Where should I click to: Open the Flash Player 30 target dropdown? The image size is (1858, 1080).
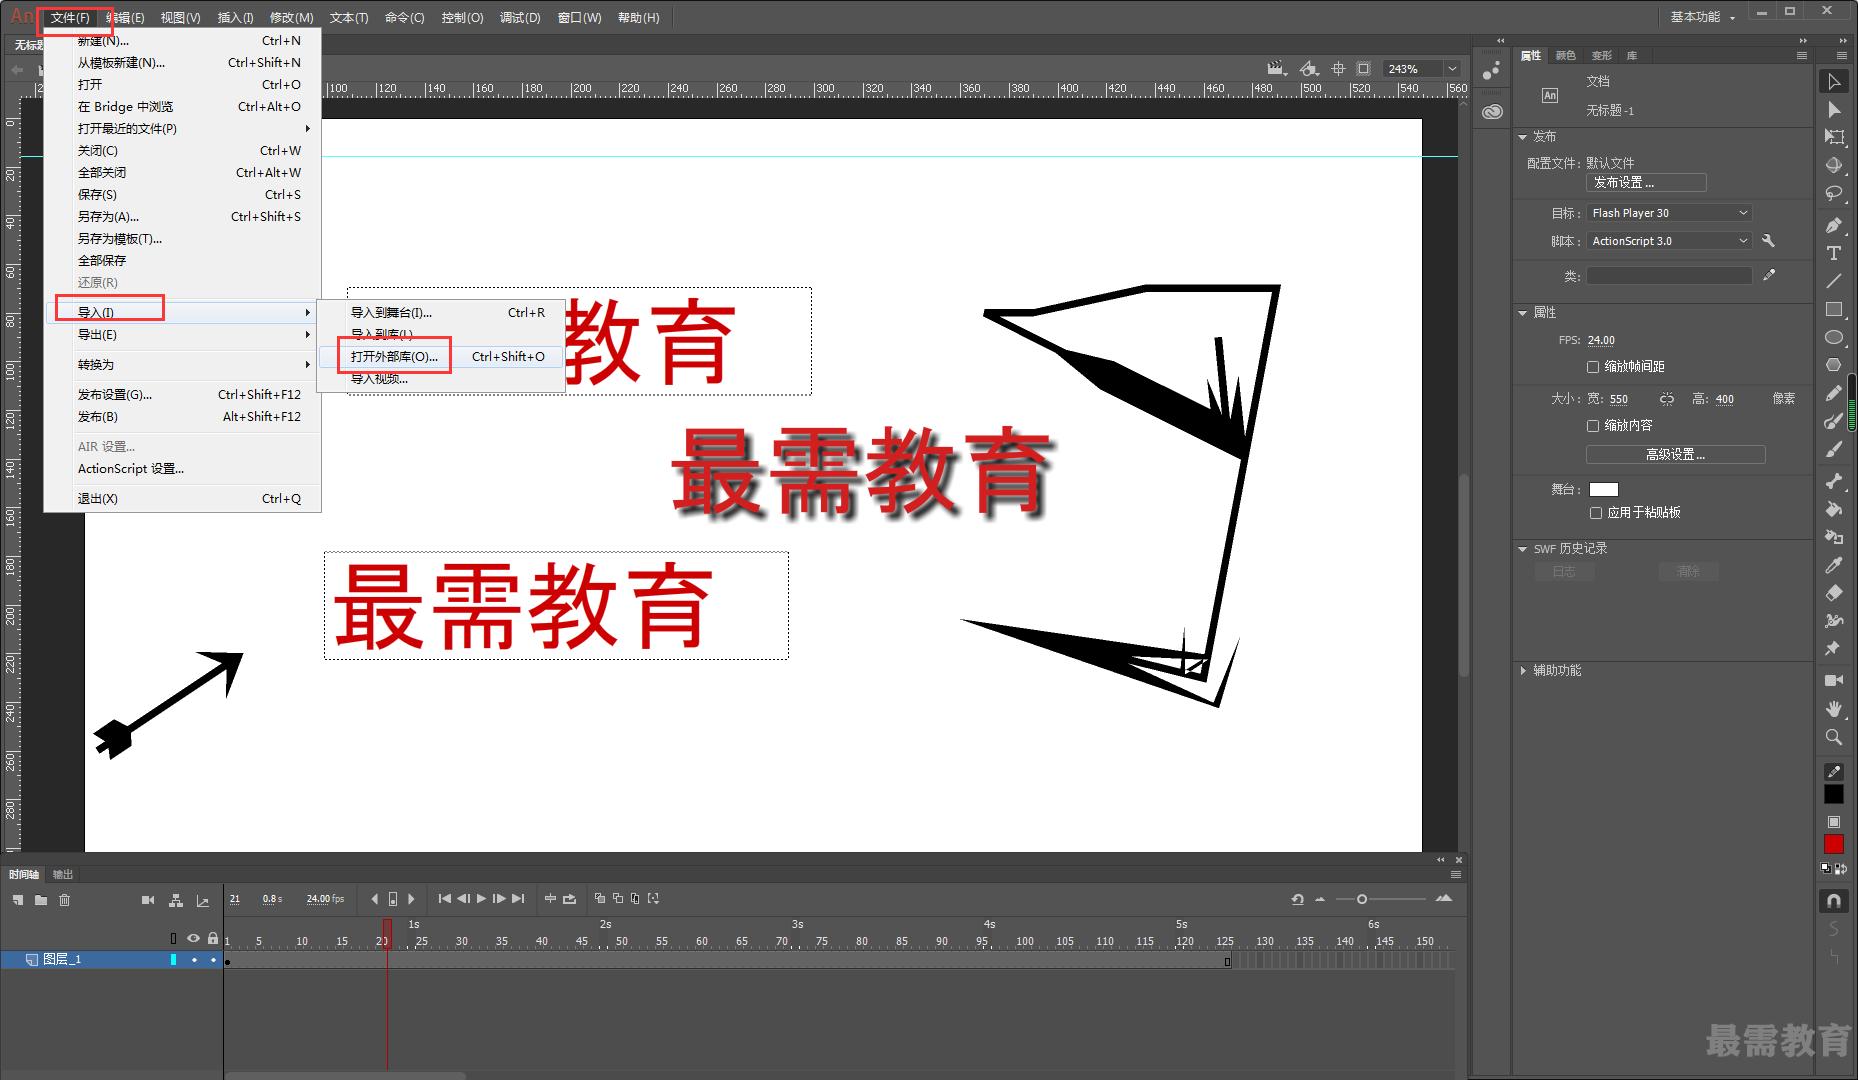coord(1669,213)
